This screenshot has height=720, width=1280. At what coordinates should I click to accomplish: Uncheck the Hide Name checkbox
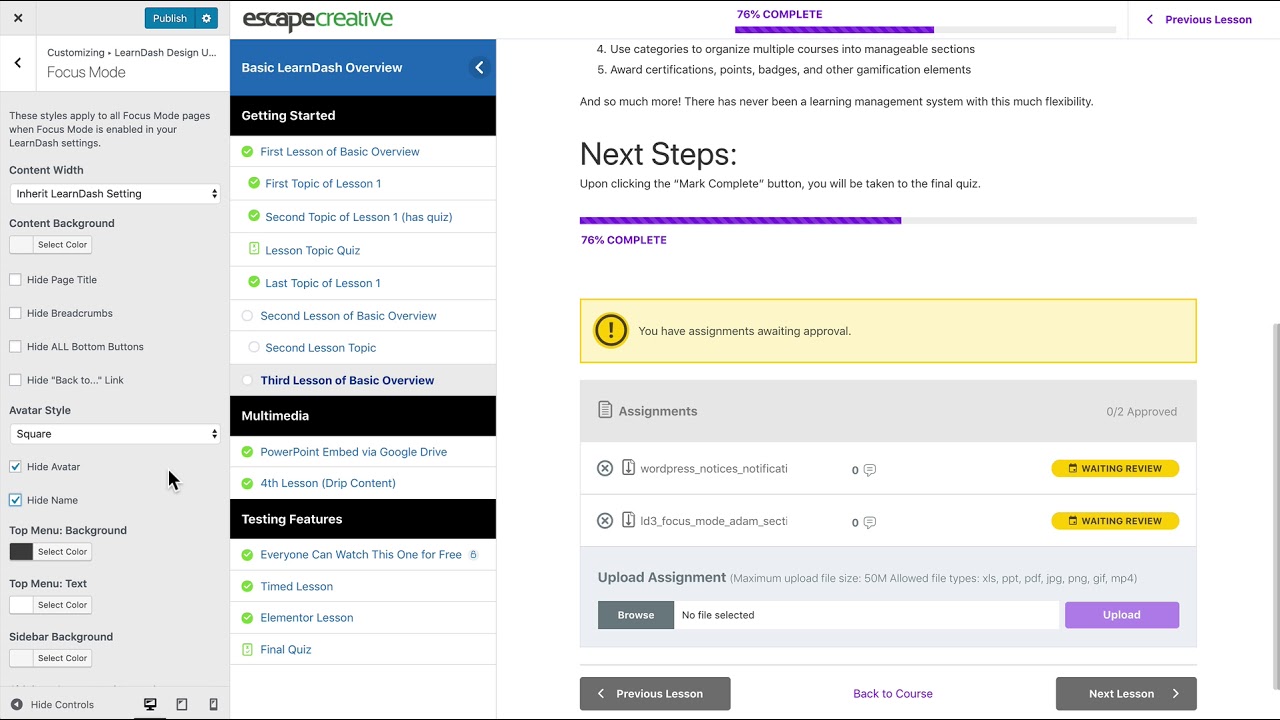point(15,500)
